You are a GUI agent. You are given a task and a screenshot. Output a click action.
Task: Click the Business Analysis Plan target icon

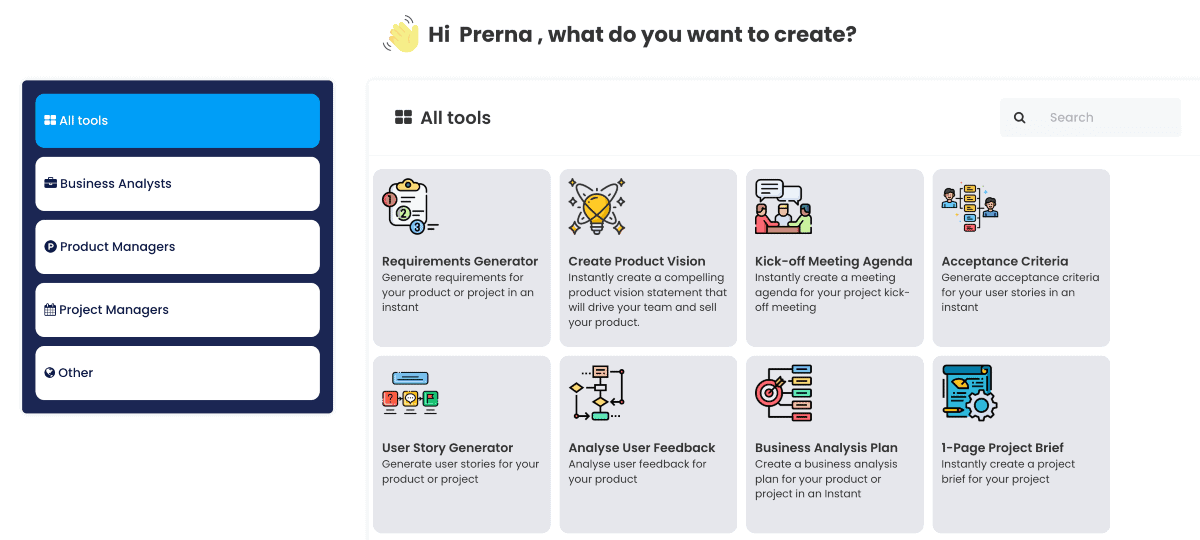tap(783, 393)
